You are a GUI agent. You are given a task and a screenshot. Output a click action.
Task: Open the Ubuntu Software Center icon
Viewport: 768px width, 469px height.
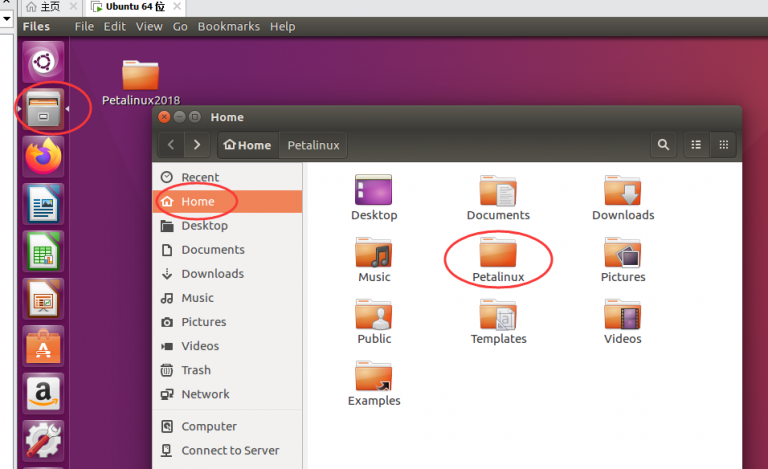tap(43, 347)
